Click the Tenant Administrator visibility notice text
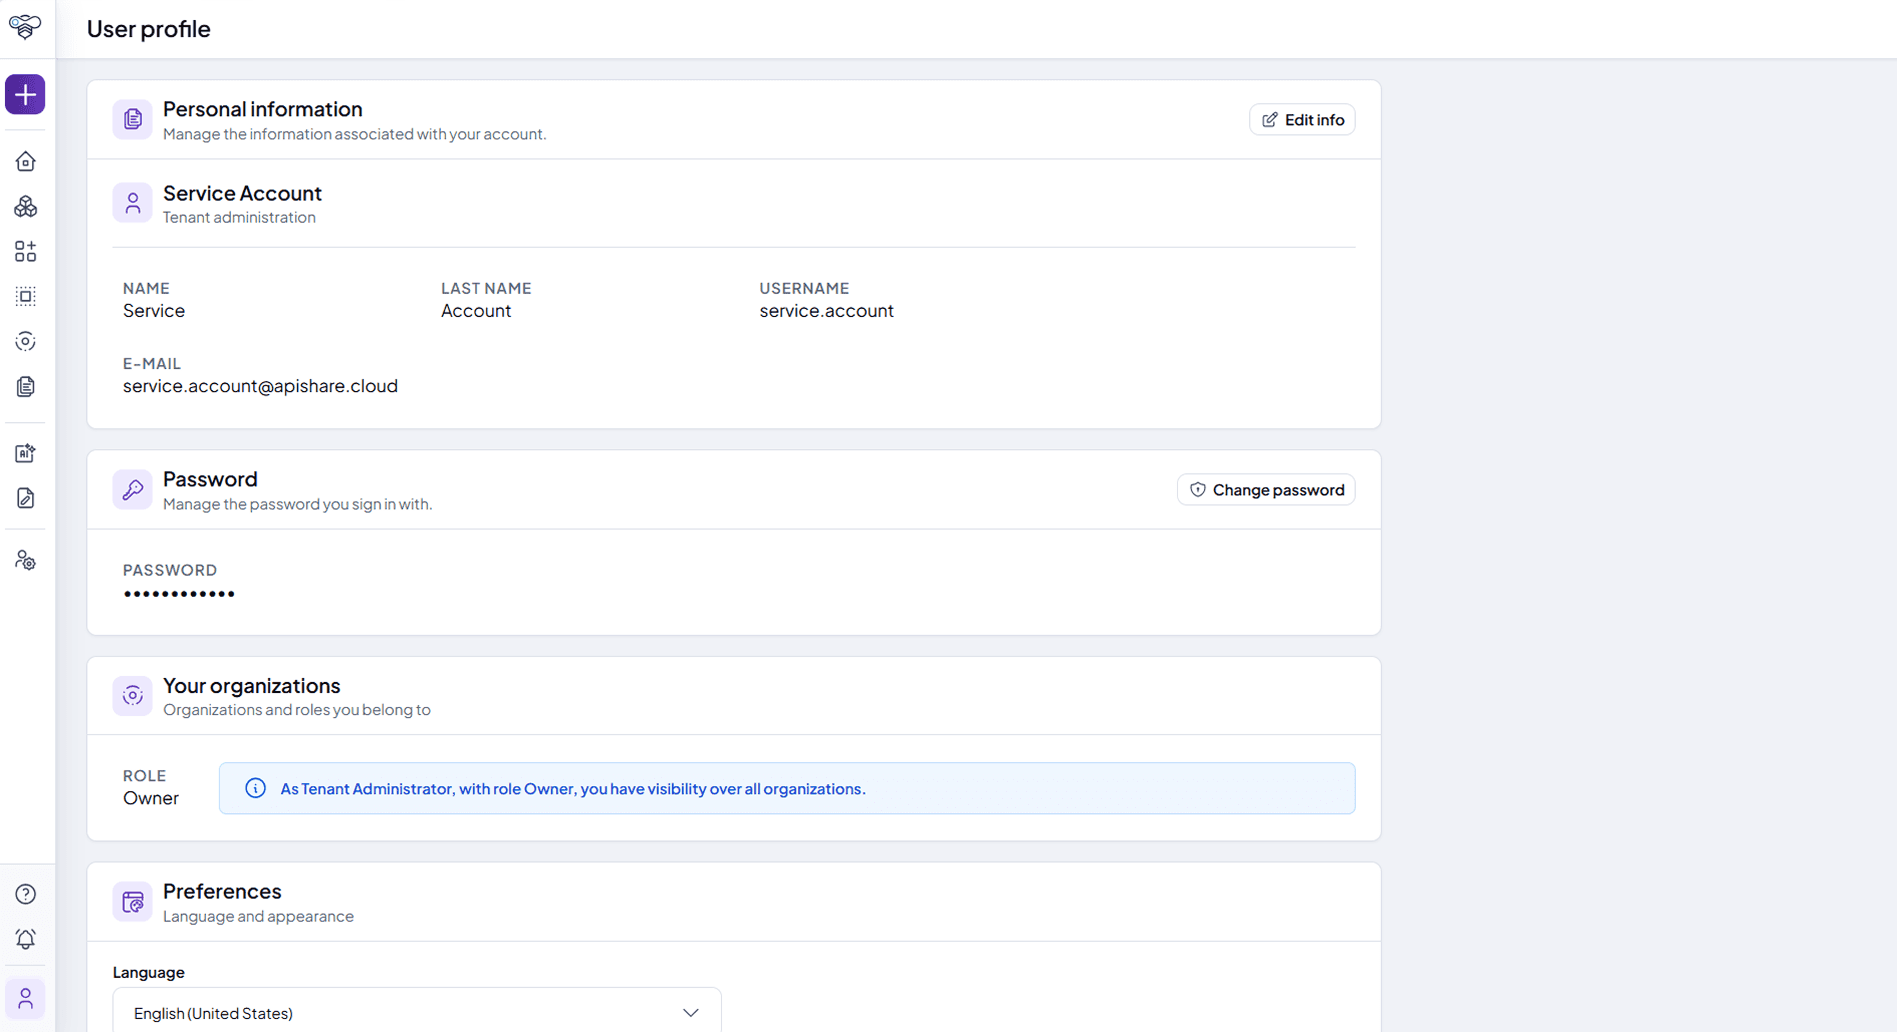 (573, 788)
